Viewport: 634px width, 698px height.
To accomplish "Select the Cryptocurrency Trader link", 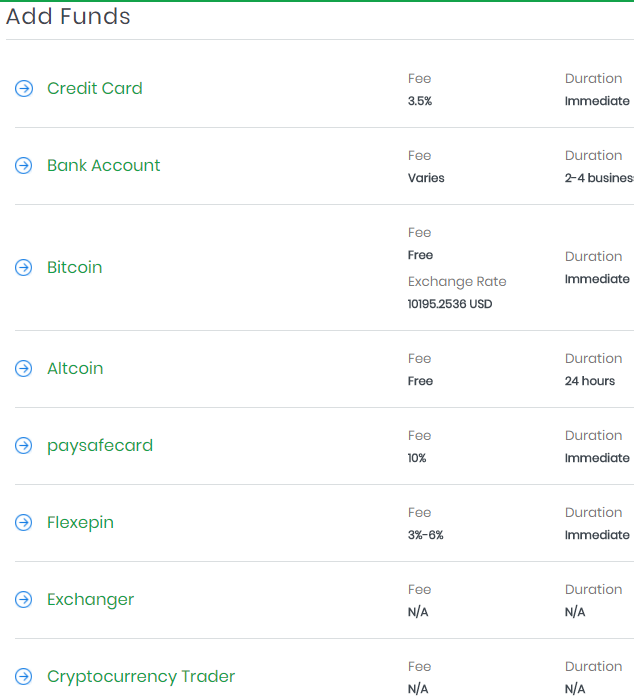I will [x=141, y=676].
